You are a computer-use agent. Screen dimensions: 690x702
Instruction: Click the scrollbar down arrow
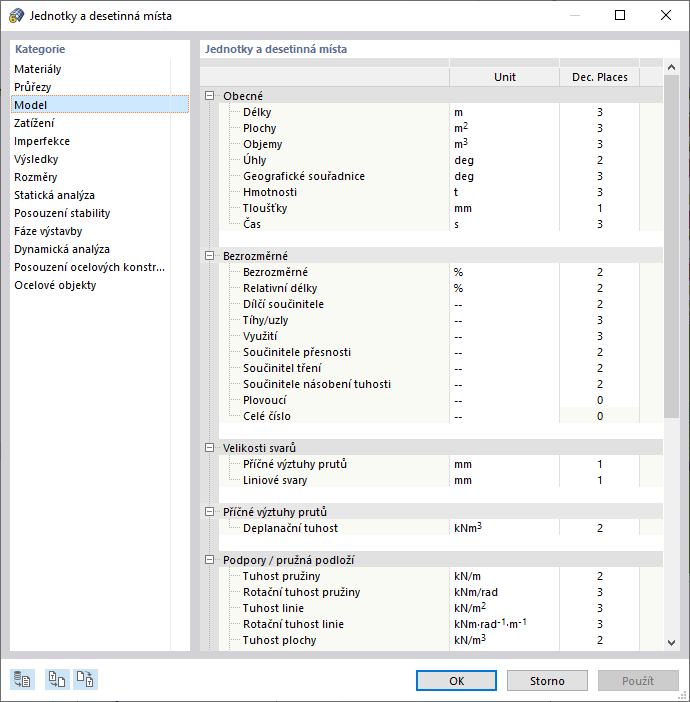(x=671, y=643)
